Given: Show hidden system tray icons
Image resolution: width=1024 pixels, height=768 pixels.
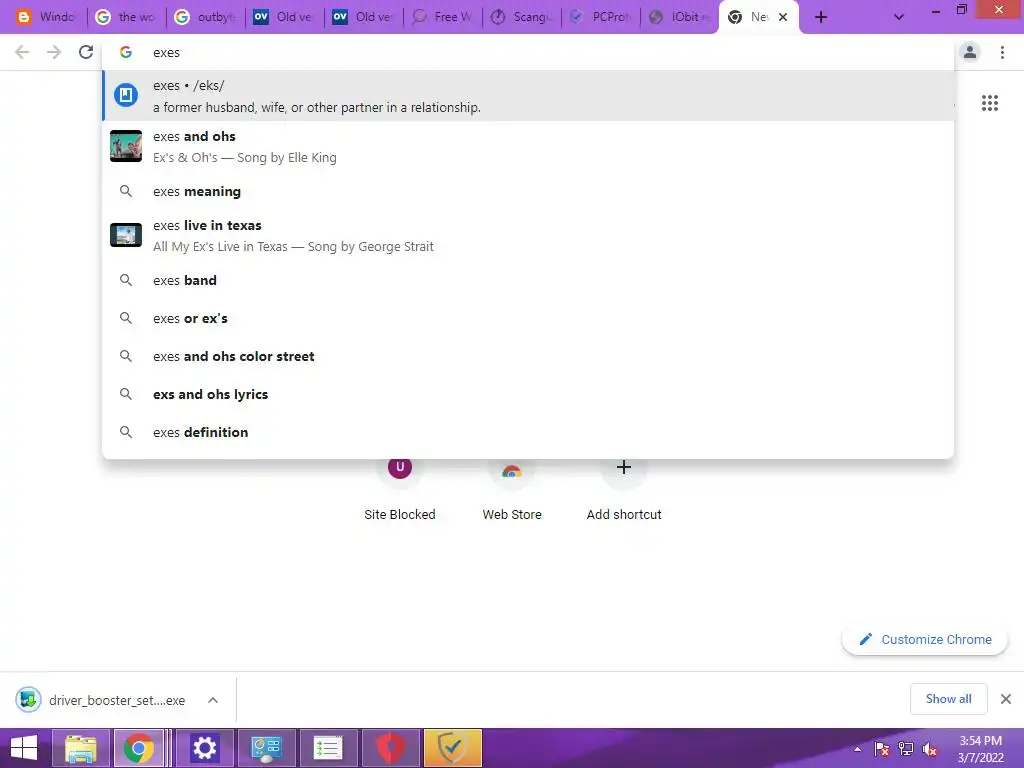Looking at the screenshot, I should [857, 749].
